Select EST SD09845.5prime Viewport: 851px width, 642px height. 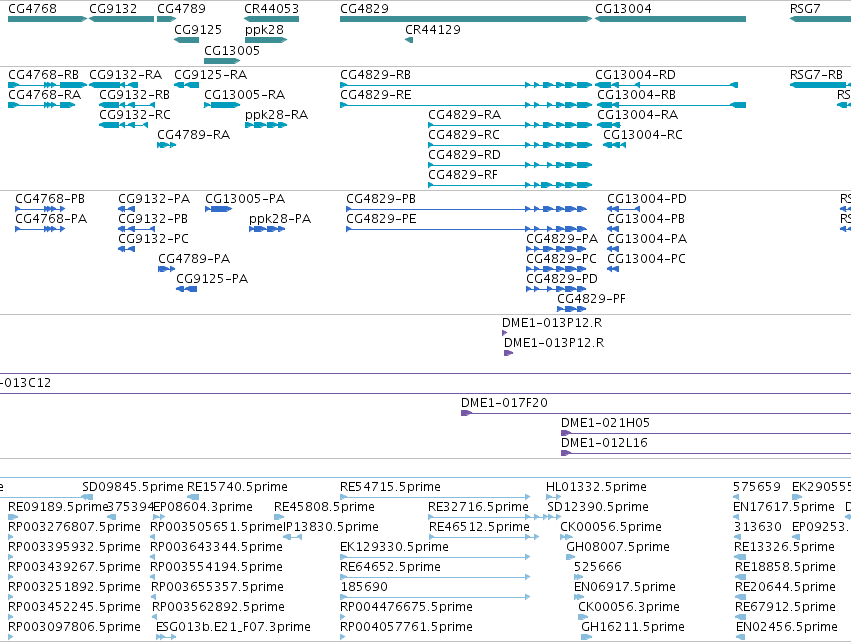(133, 487)
